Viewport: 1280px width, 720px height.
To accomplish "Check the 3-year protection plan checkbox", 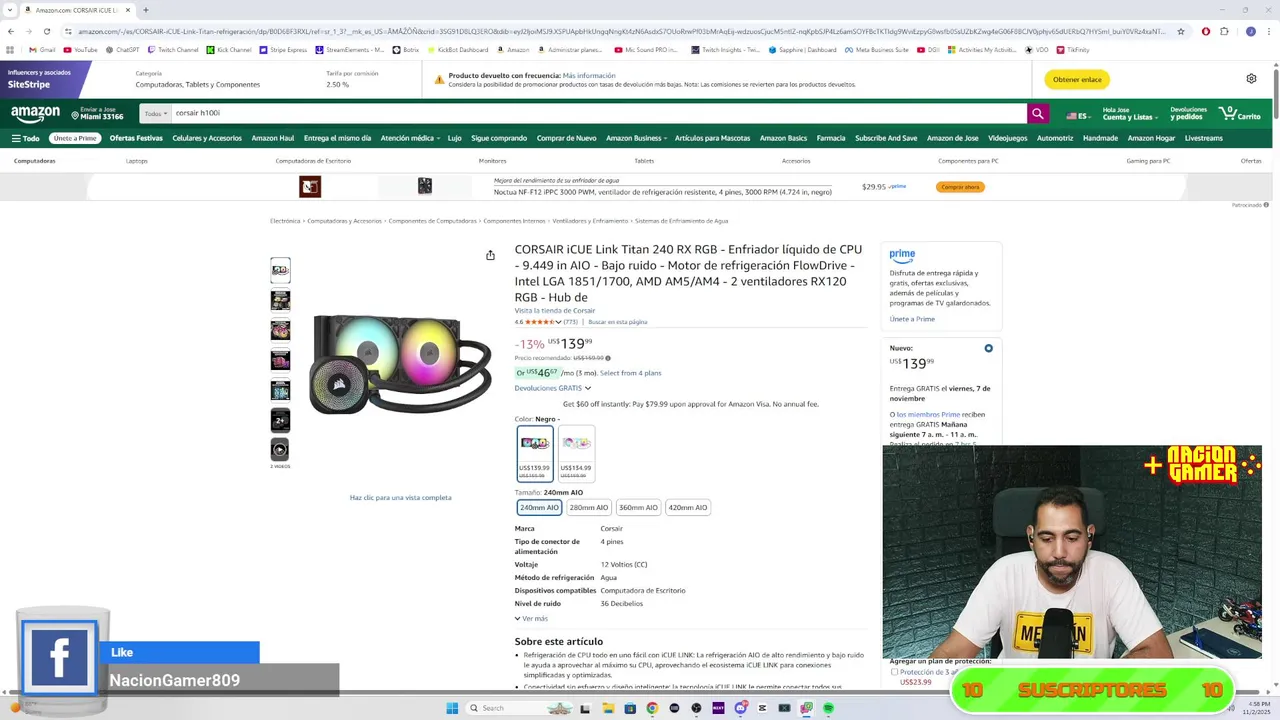I will coord(894,672).
